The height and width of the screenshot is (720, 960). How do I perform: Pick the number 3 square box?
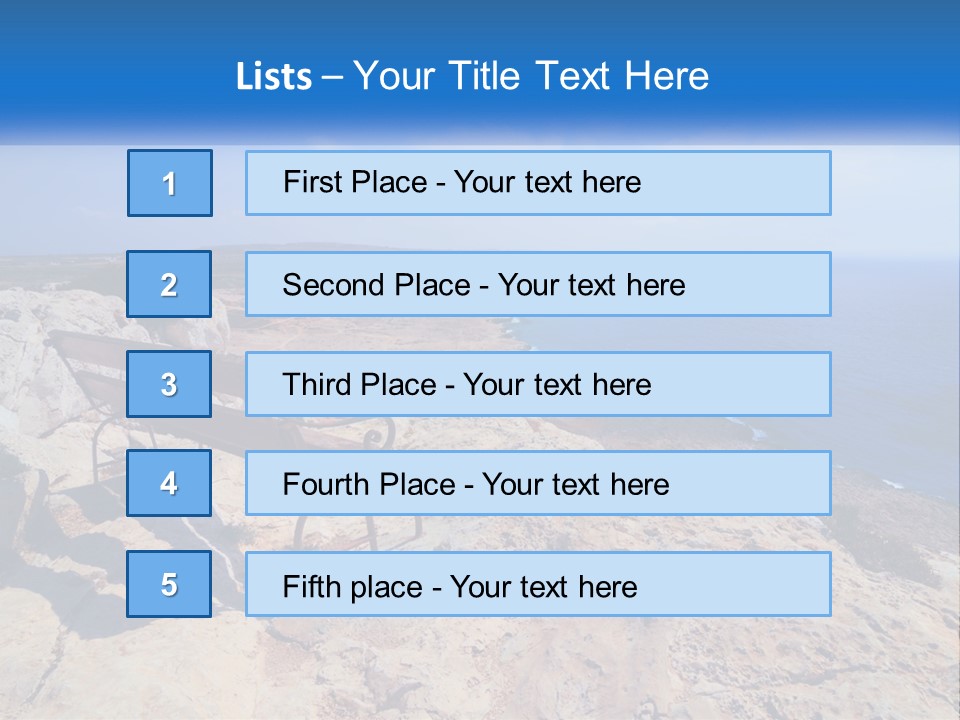tap(169, 384)
